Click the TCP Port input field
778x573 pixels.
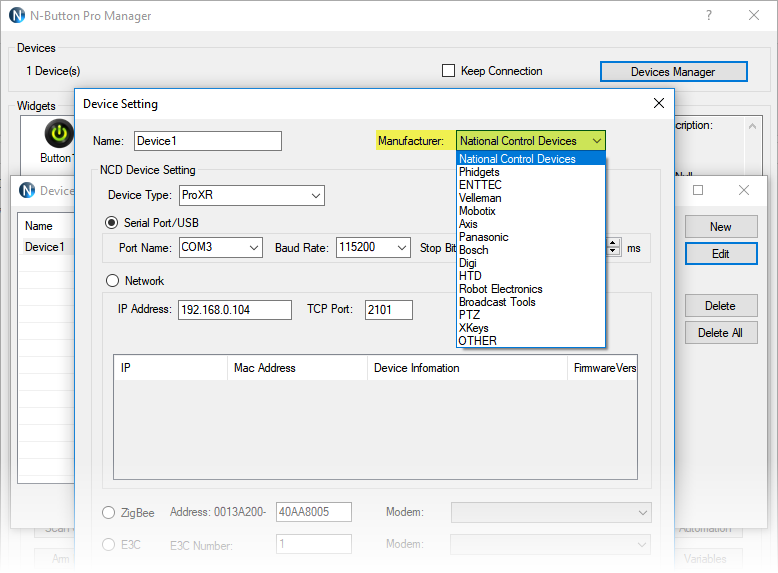(389, 310)
